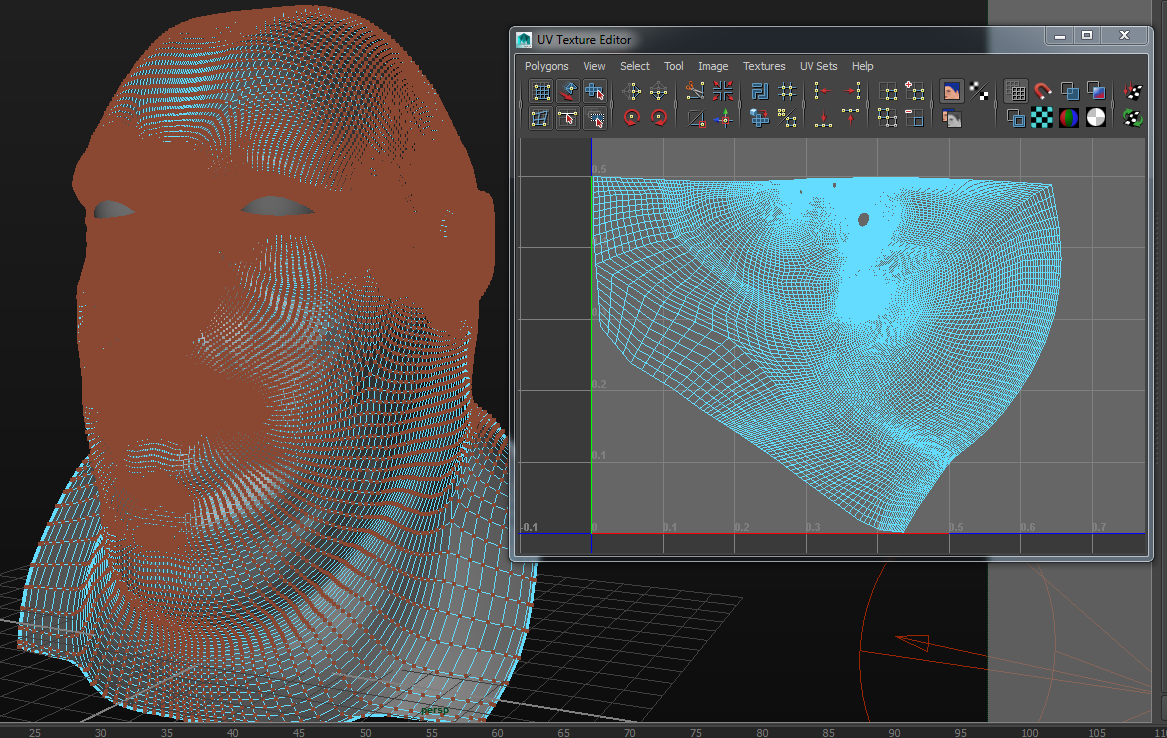Open the Select menu
Image resolution: width=1167 pixels, height=738 pixels.
(635, 66)
